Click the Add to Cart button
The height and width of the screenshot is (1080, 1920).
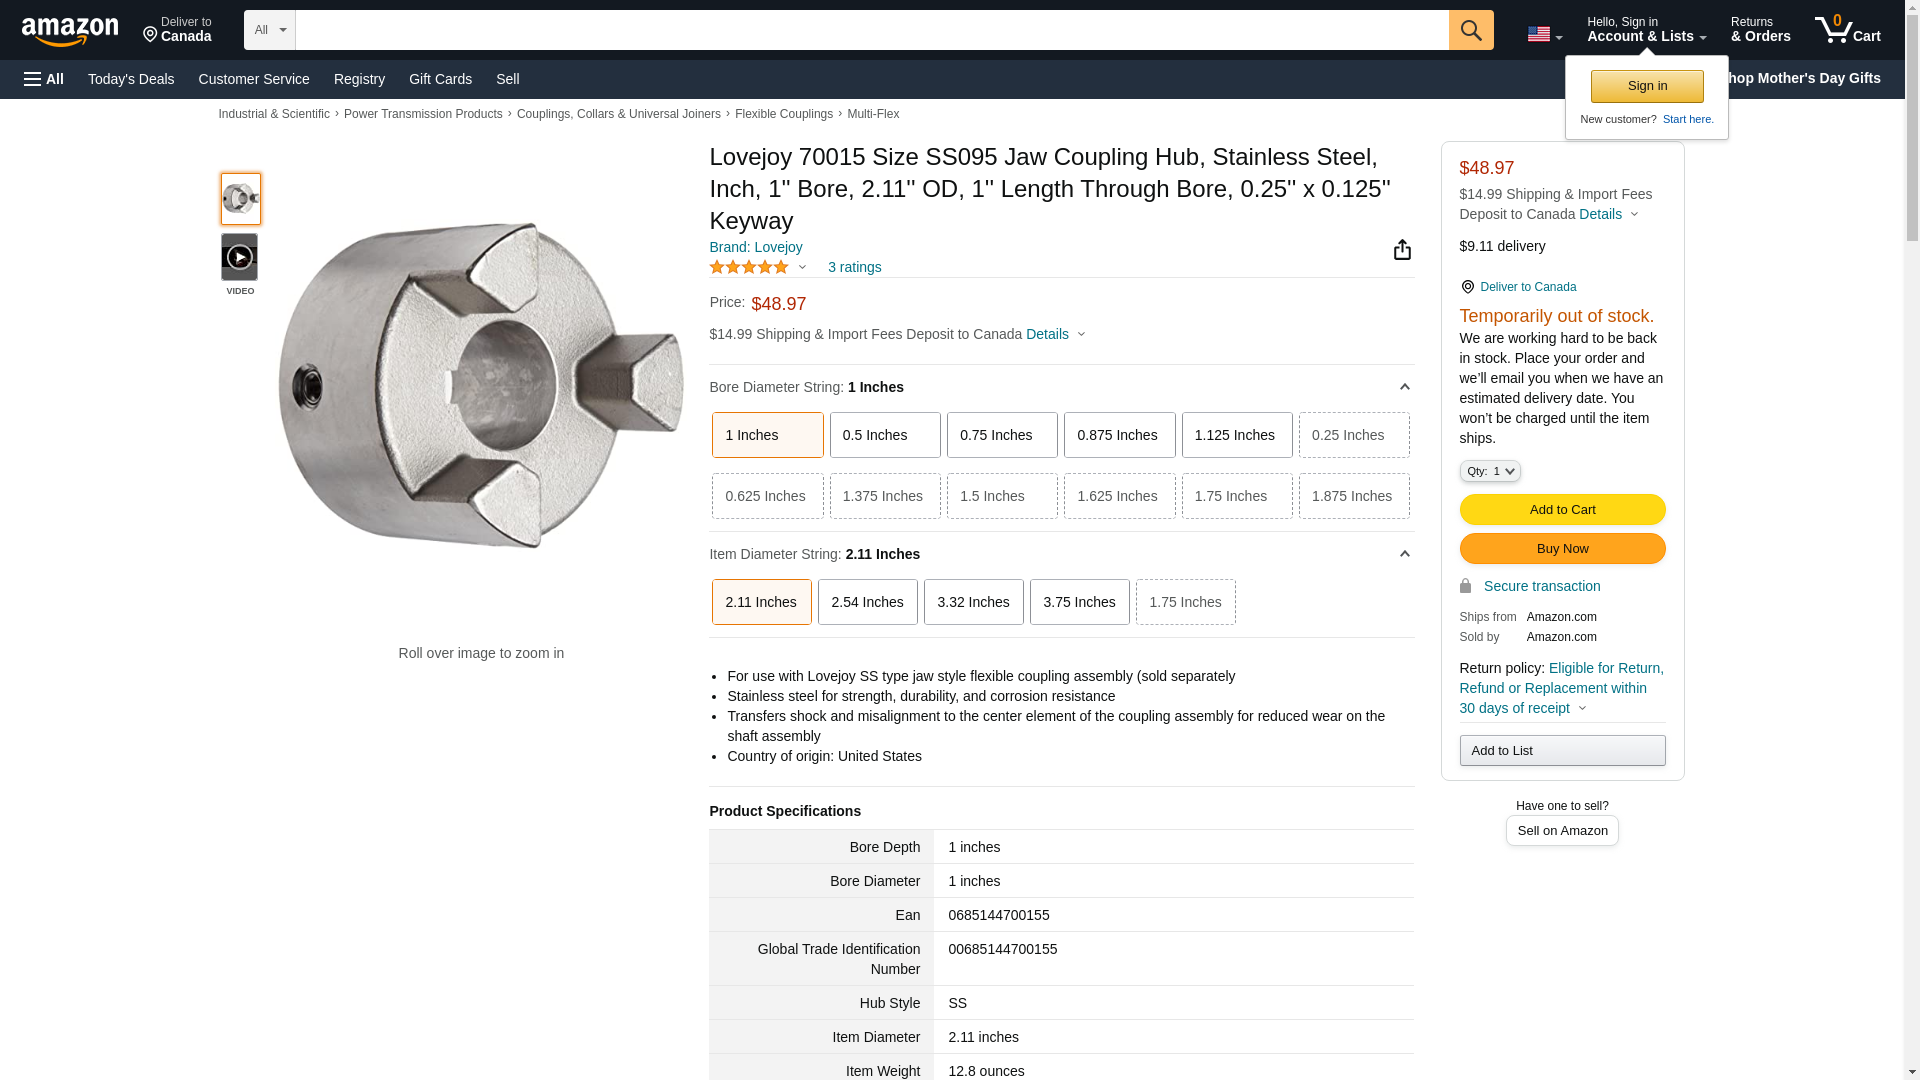[x=1561, y=510]
